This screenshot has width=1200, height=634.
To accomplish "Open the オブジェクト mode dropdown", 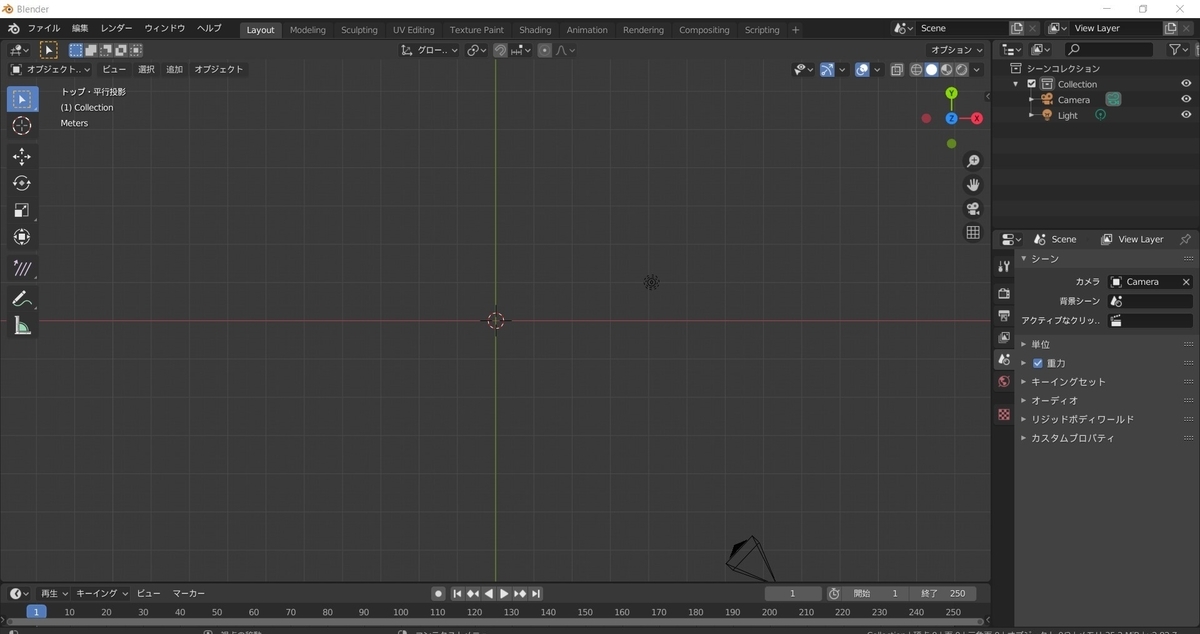I will click(x=50, y=69).
